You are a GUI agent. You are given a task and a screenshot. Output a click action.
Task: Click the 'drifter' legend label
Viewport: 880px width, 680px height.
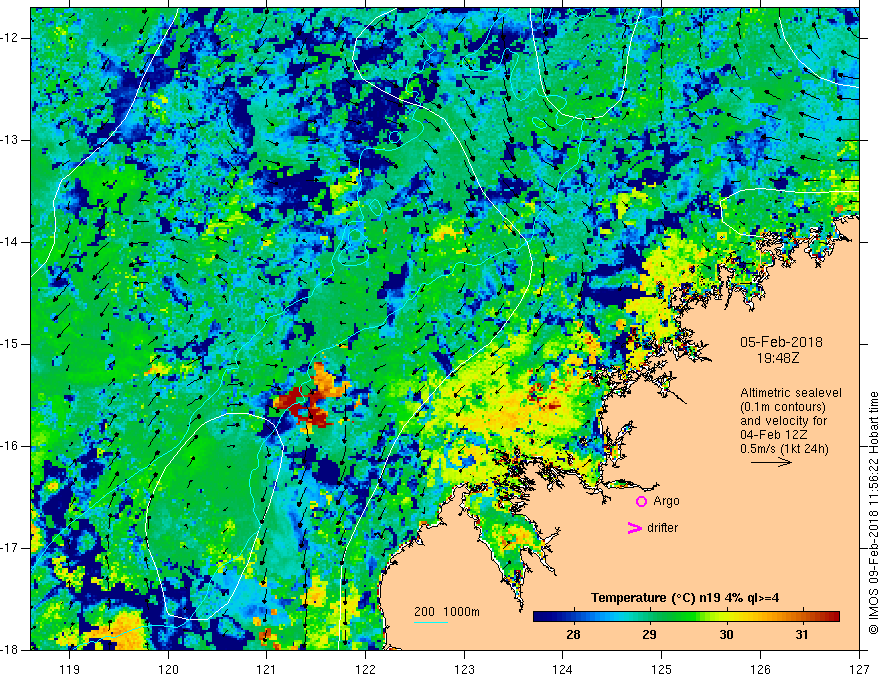tap(662, 528)
